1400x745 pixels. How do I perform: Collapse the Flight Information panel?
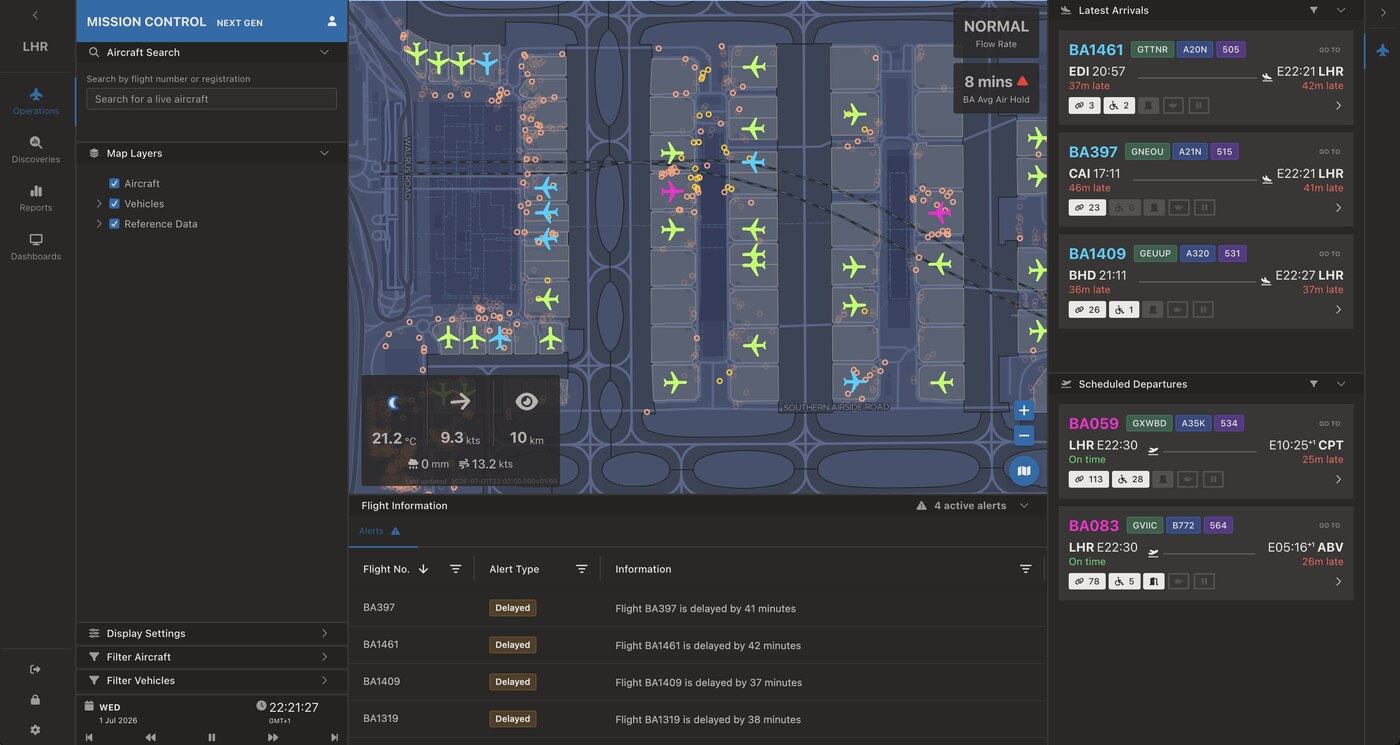click(x=1024, y=506)
